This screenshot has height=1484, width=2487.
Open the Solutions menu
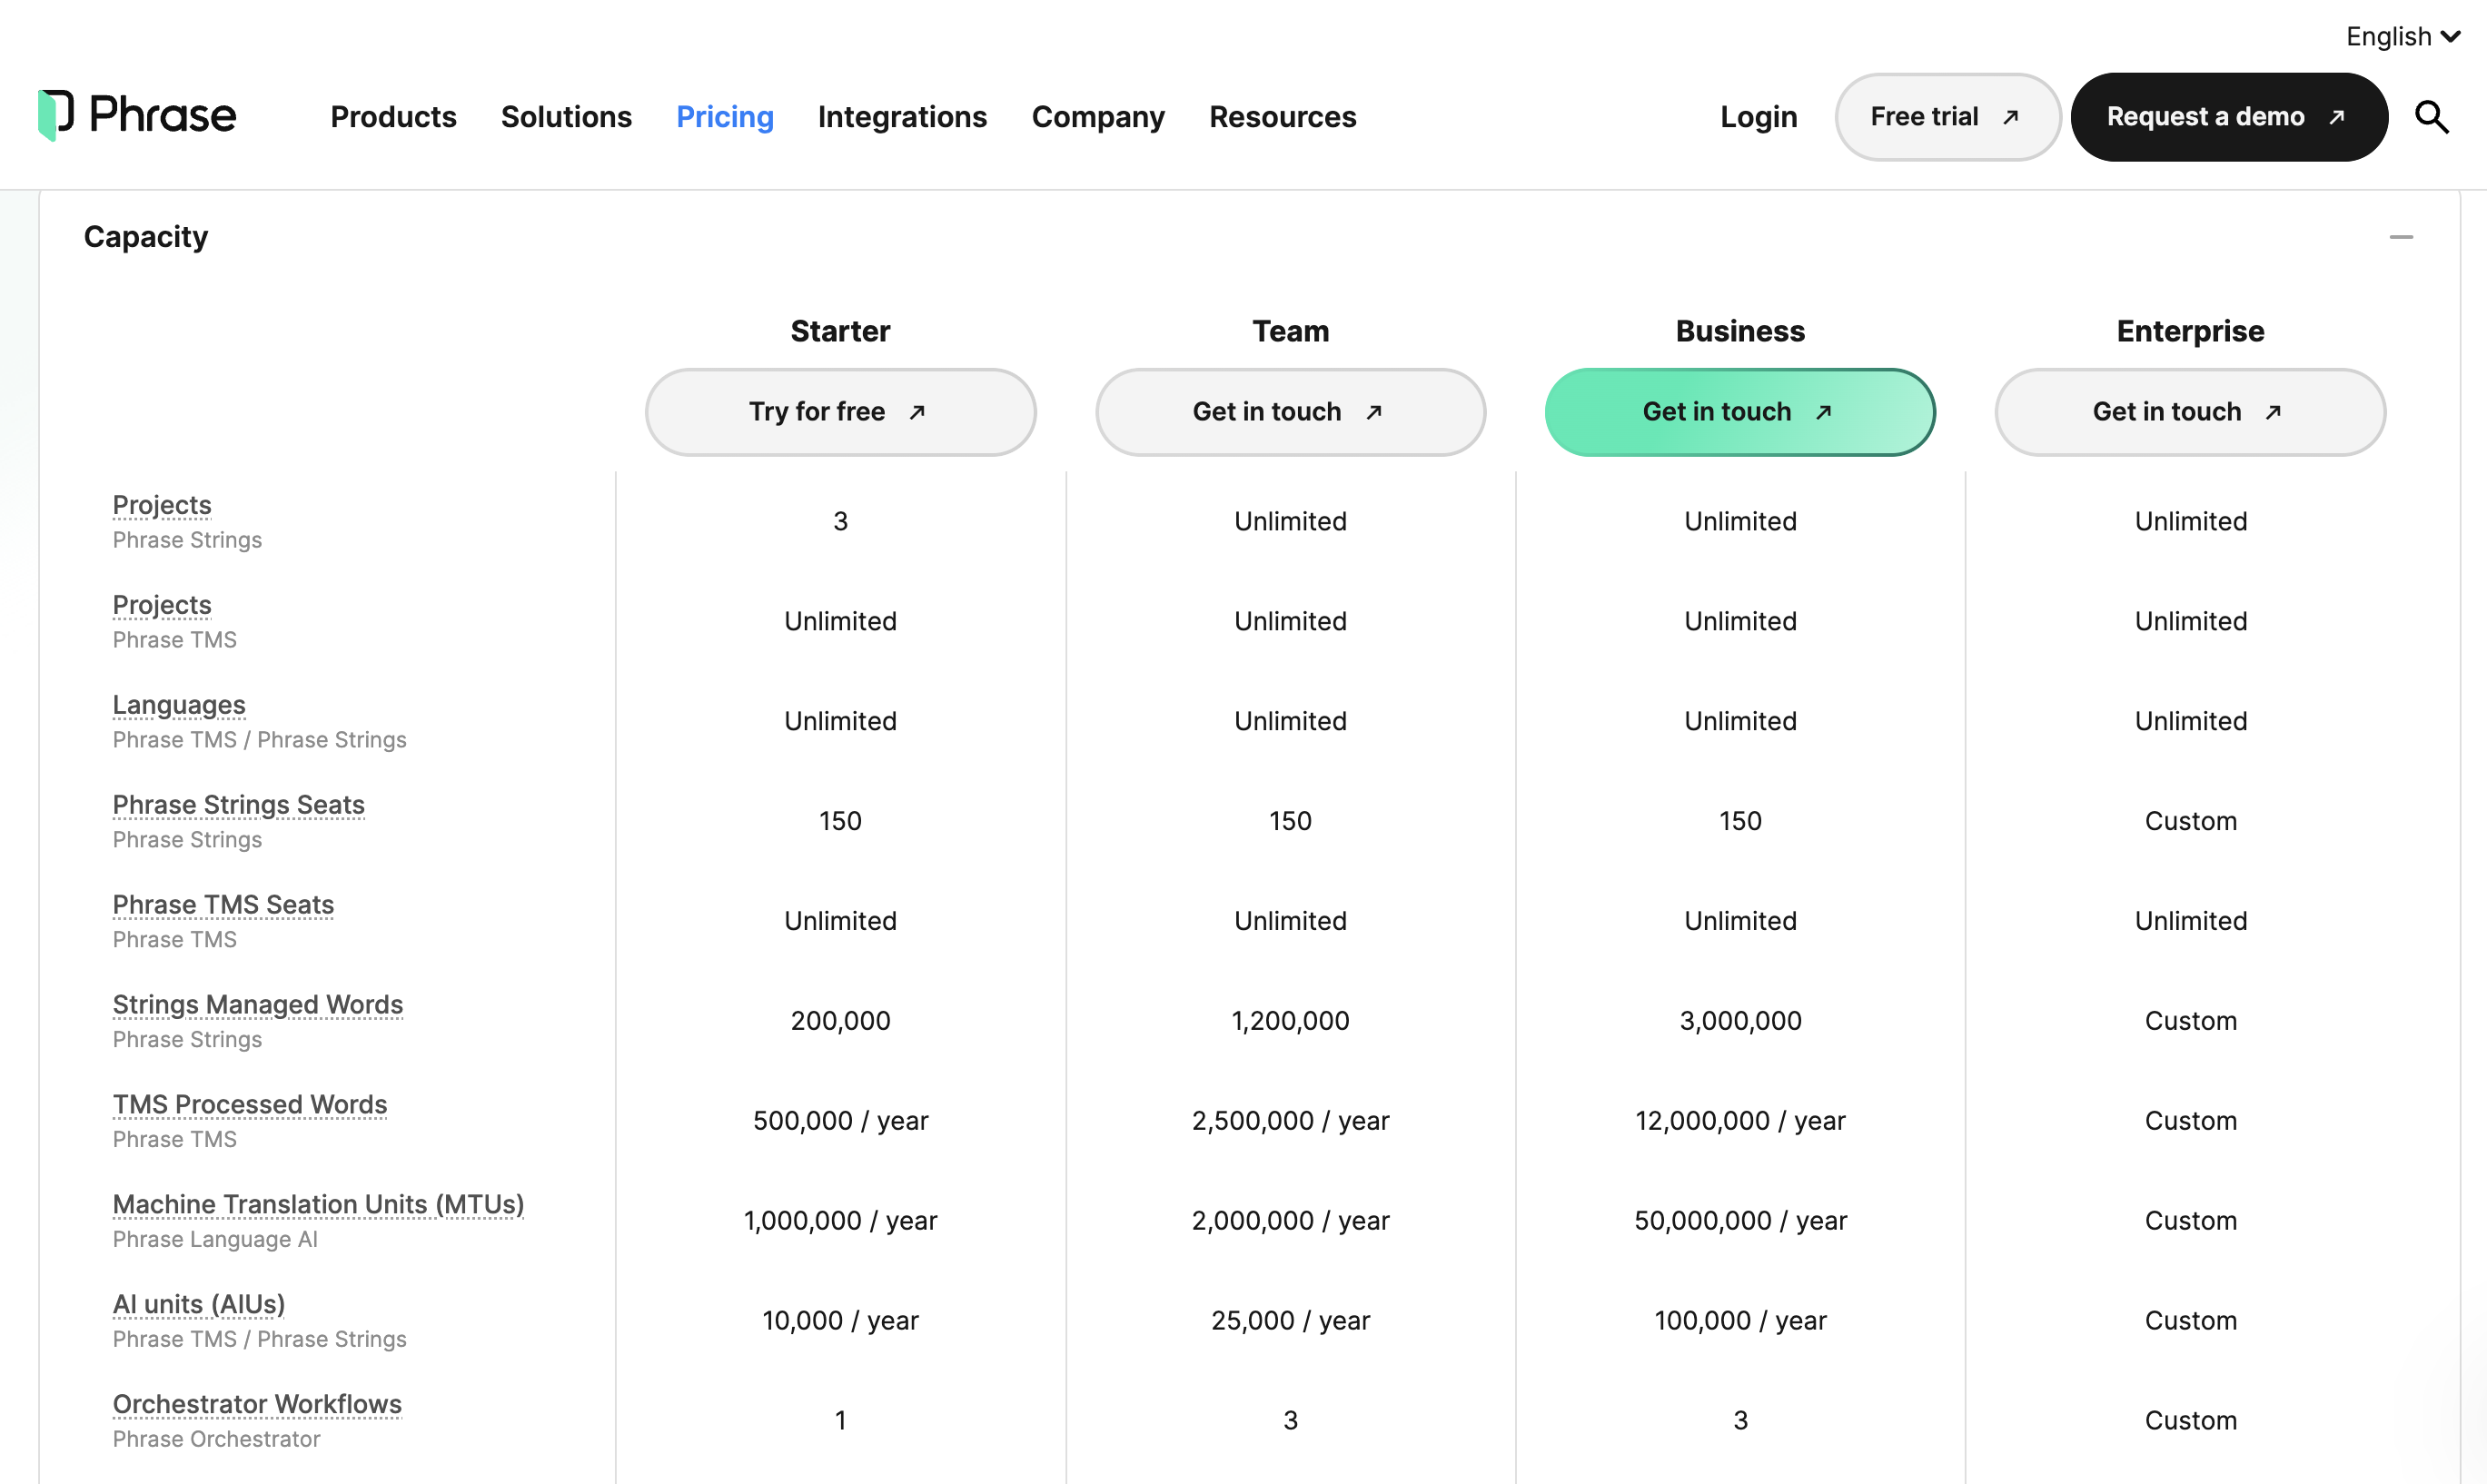coord(566,117)
